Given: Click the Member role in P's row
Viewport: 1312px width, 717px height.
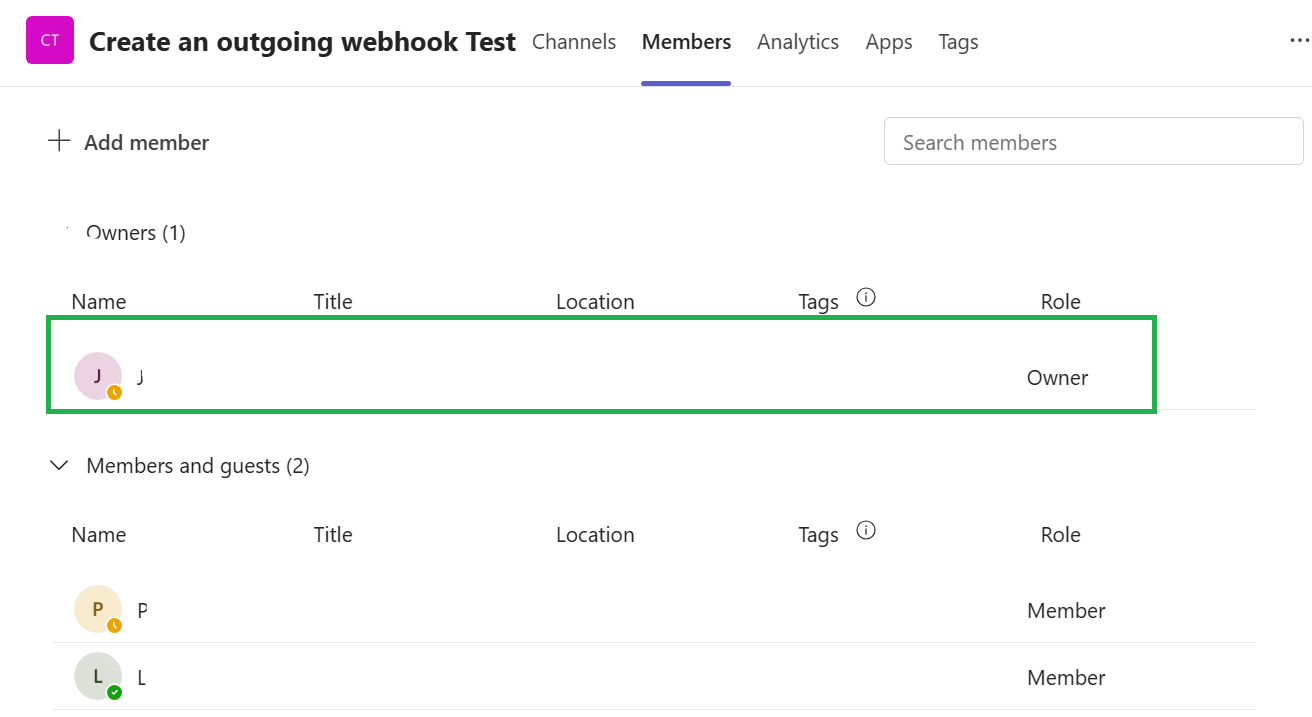Looking at the screenshot, I should pos(1066,611).
